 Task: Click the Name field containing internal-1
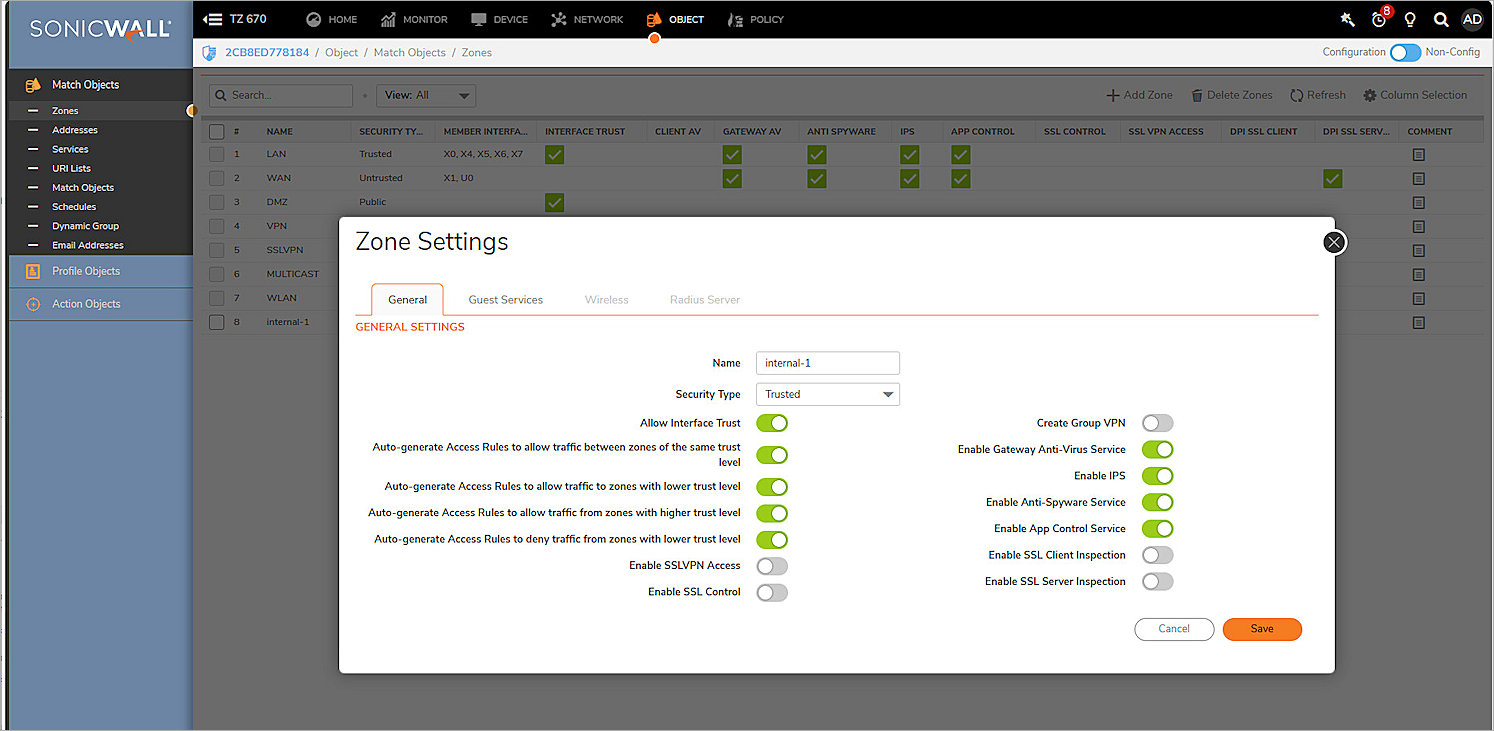[x=827, y=362]
